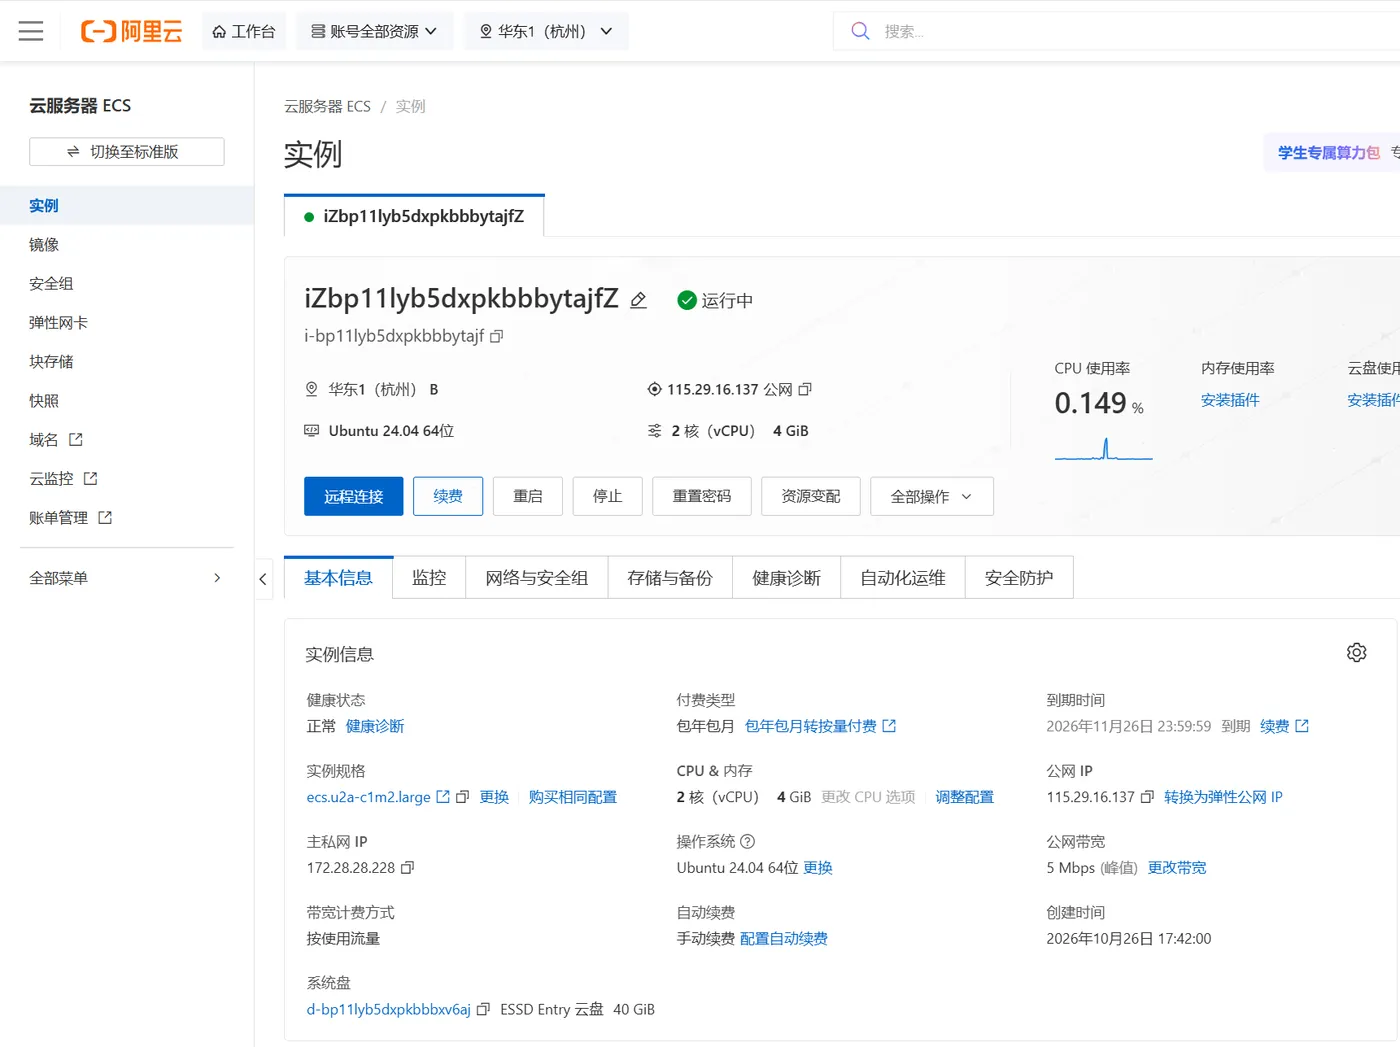
Task: Open the 安全防护 tab
Action: pos(1019,578)
